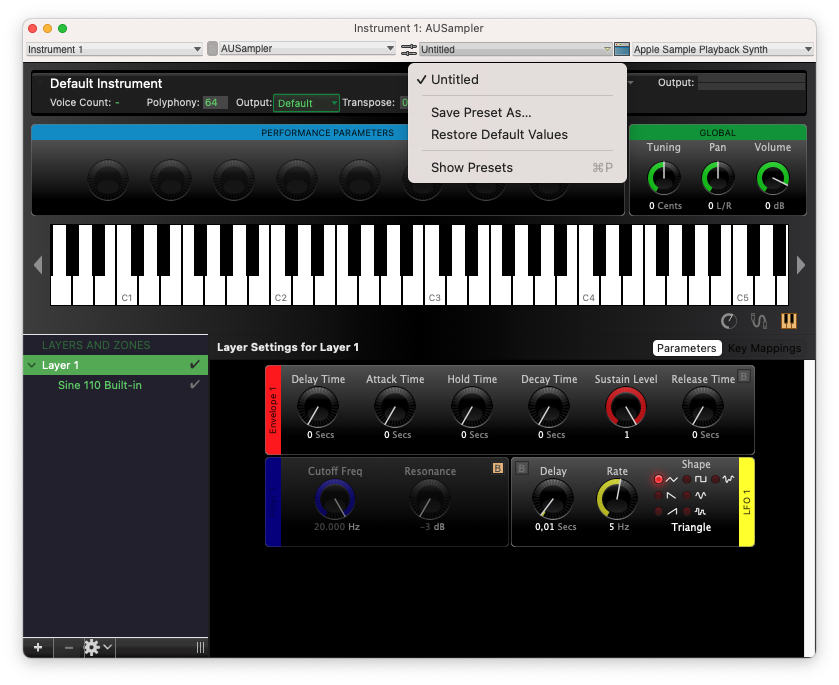Click the round dial view icon
Viewport: 839px width, 685px height.
pyautogui.click(x=728, y=321)
